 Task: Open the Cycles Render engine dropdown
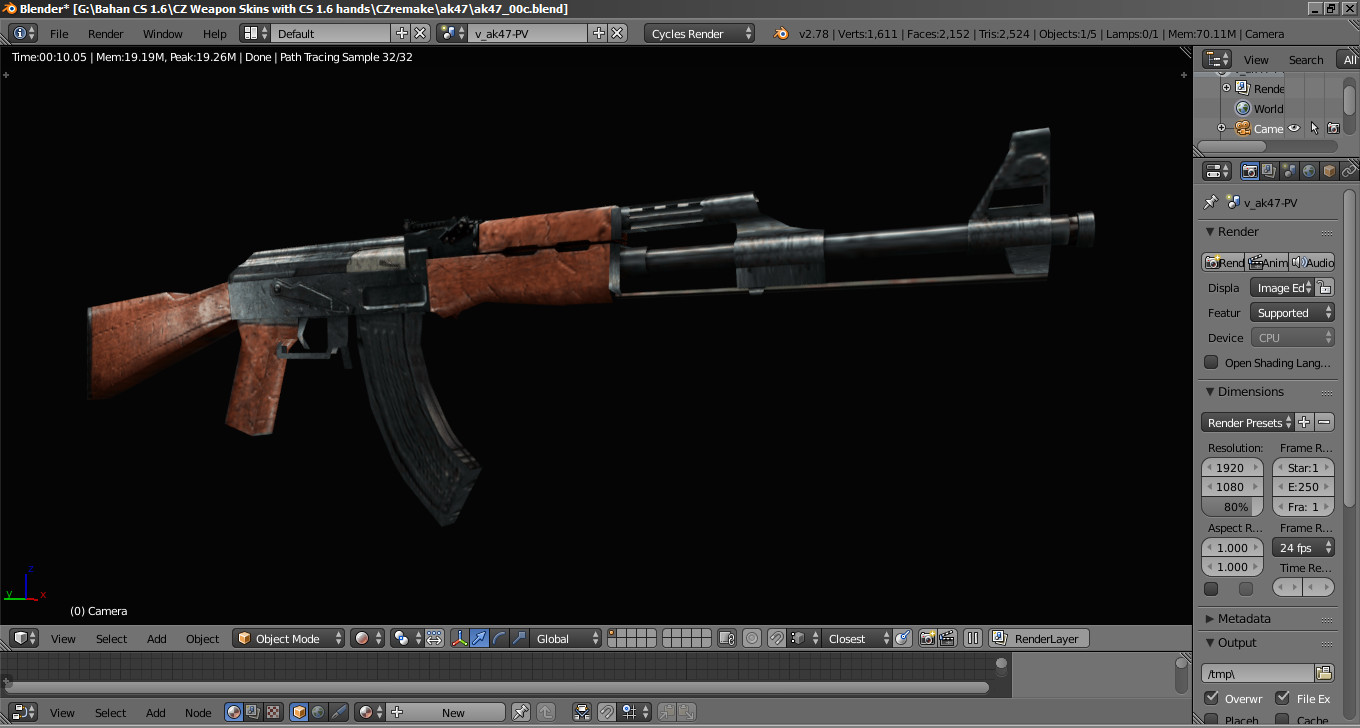(698, 33)
